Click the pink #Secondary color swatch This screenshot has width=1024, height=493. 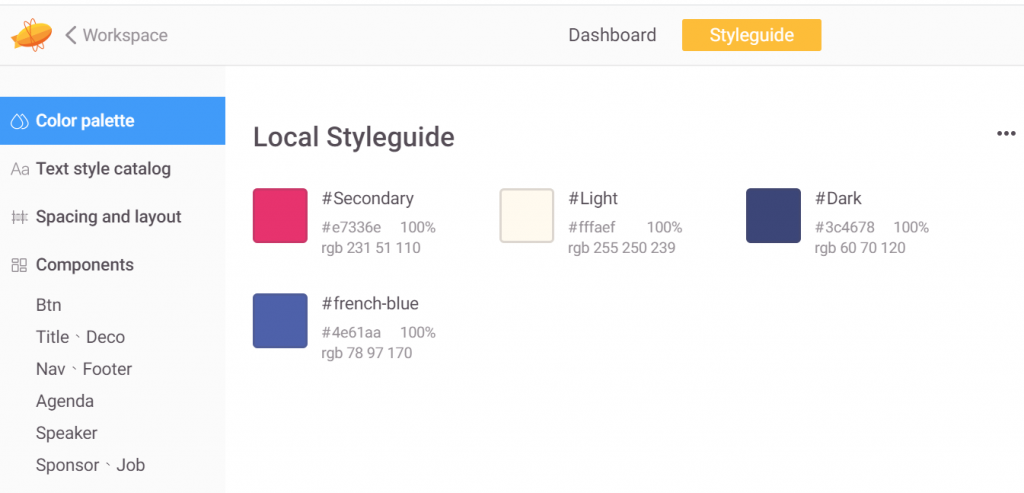(280, 215)
